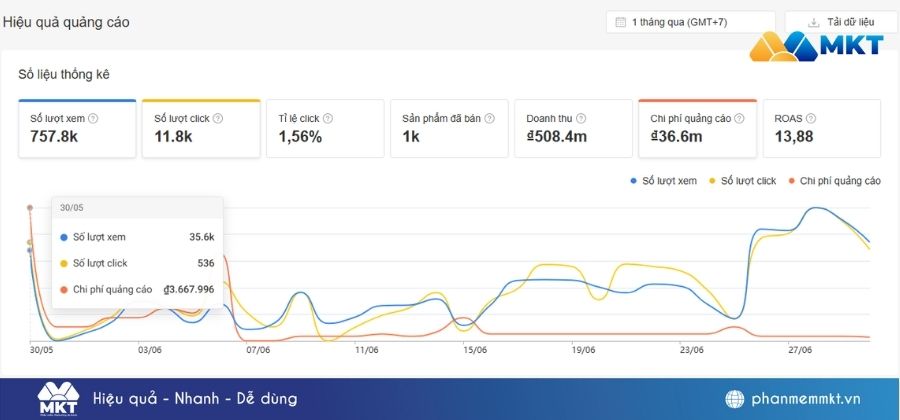Toggle the "Tỉ lệ click" metric card

point(325,129)
